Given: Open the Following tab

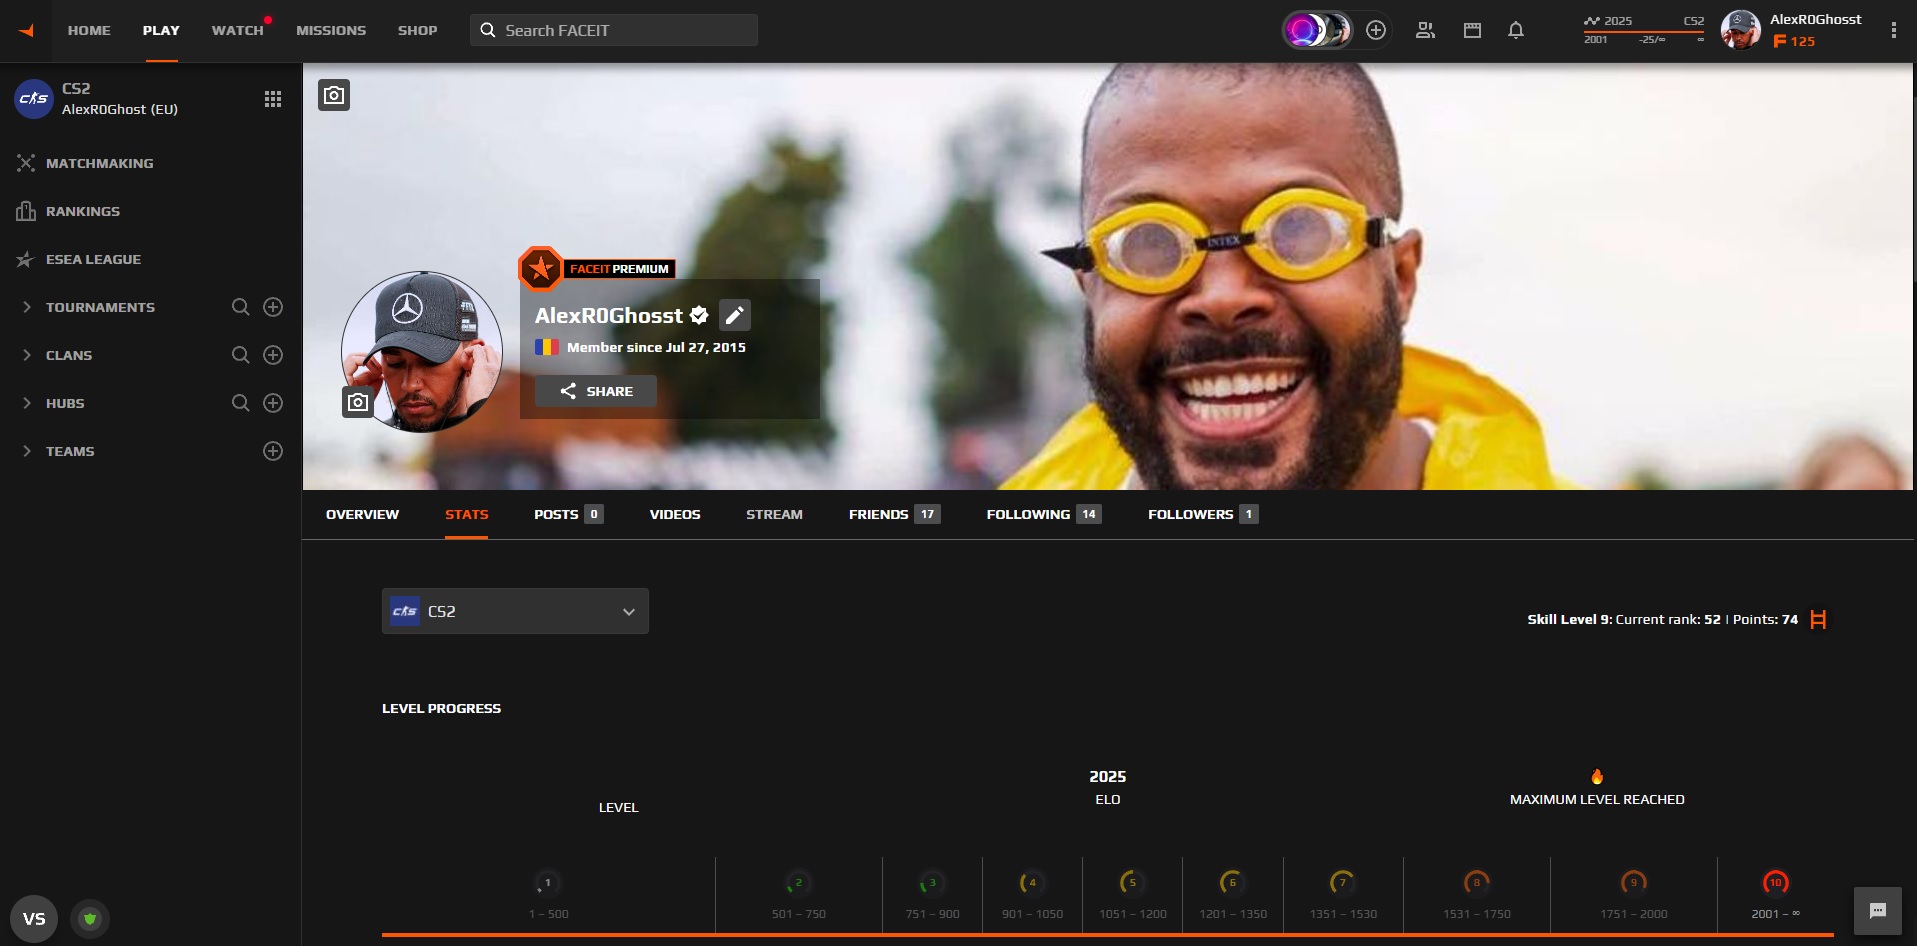Looking at the screenshot, I should 1043,514.
